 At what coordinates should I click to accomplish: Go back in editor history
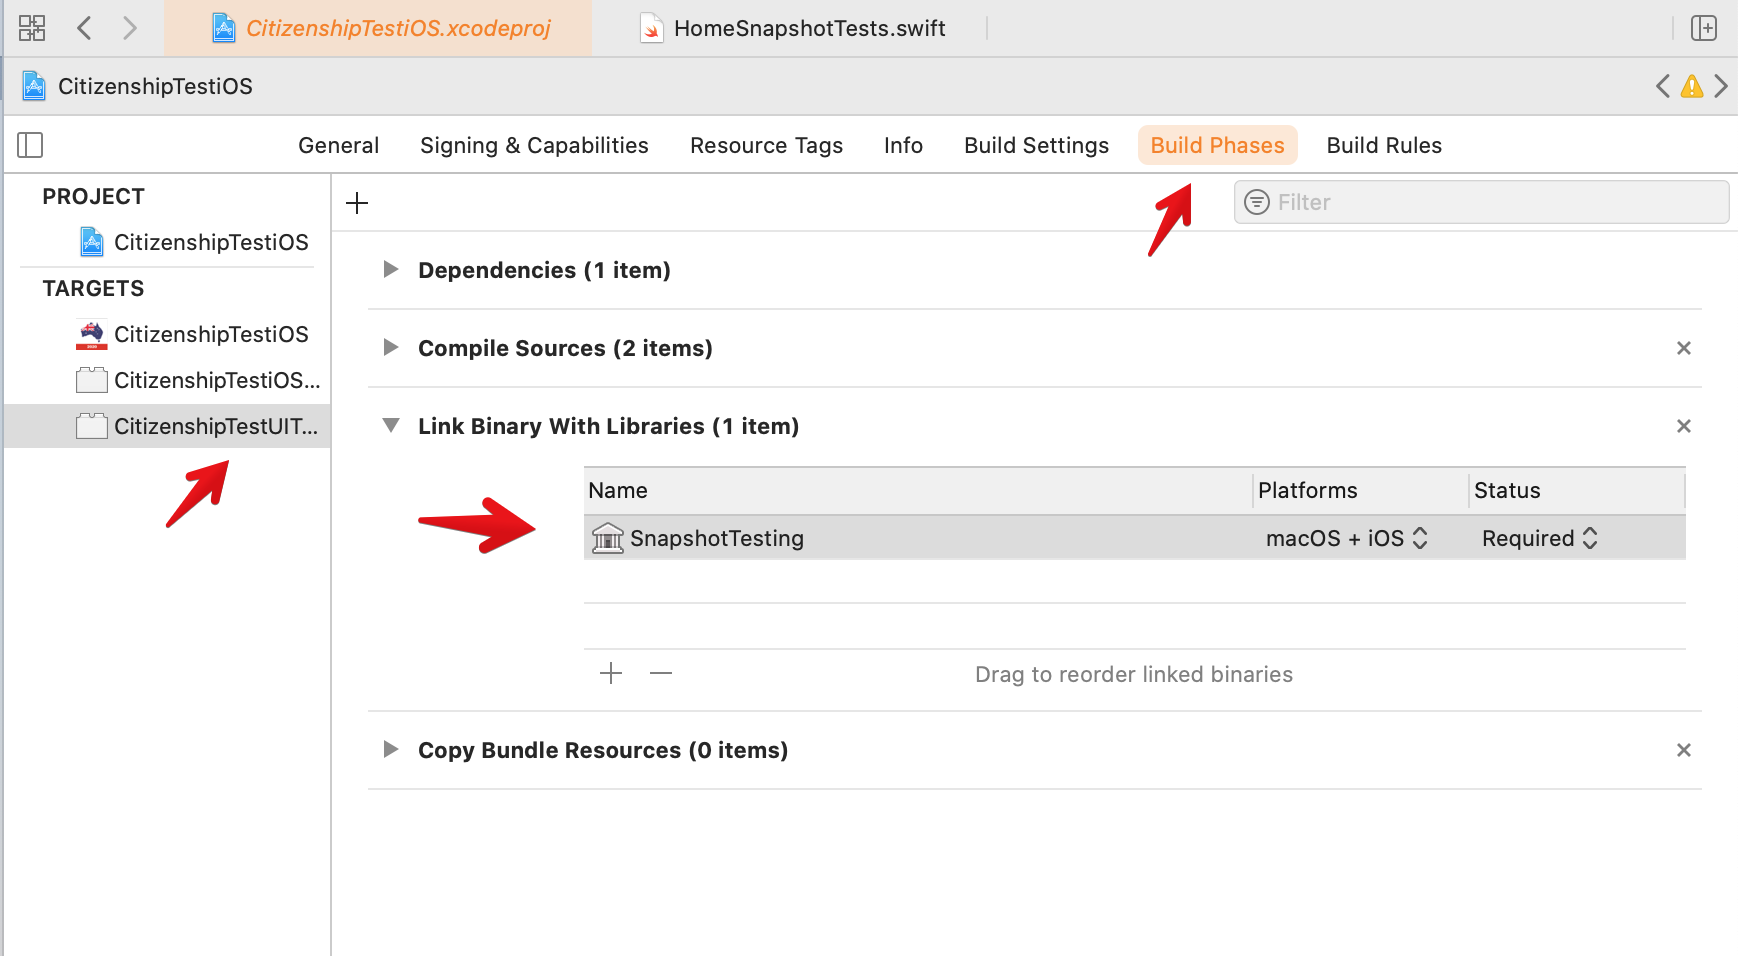pyautogui.click(x=85, y=28)
